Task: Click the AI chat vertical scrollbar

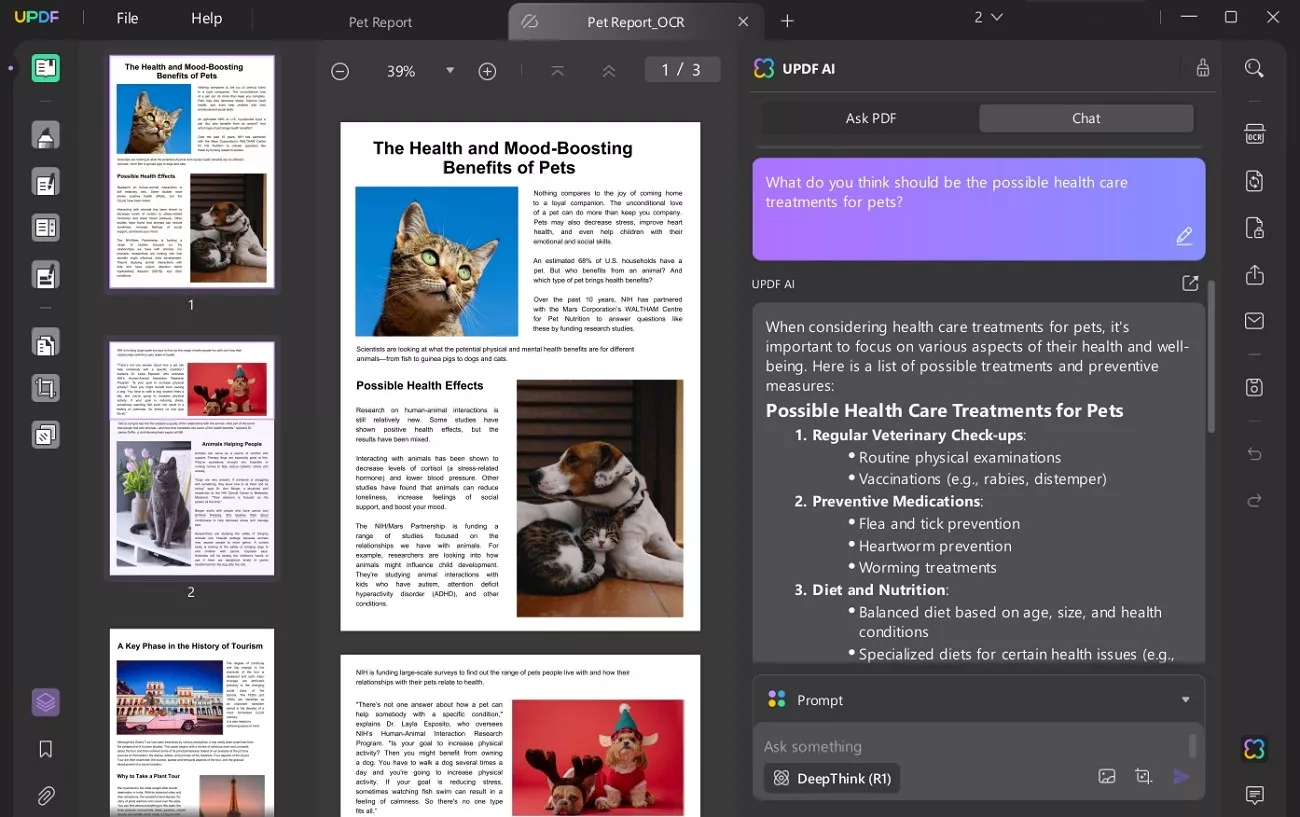Action: (1210, 358)
